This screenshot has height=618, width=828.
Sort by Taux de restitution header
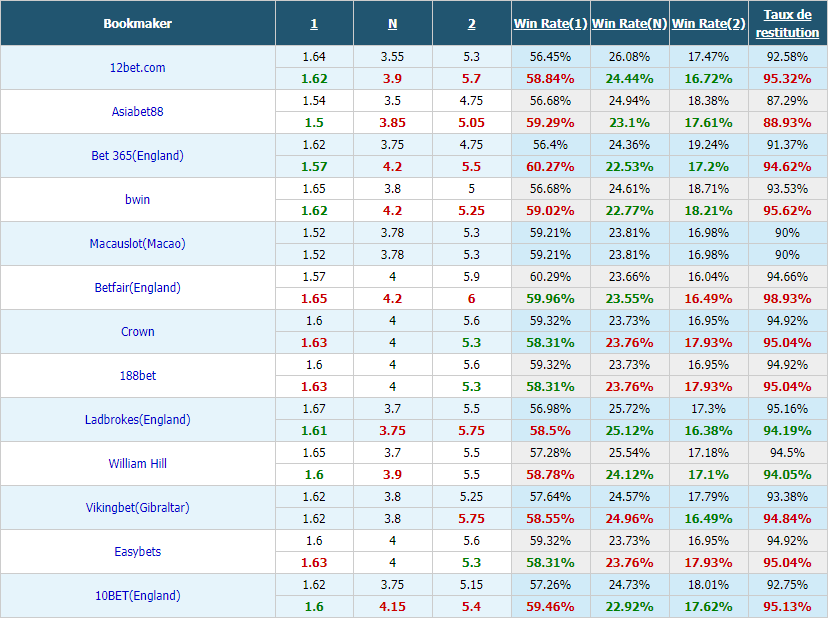point(787,24)
